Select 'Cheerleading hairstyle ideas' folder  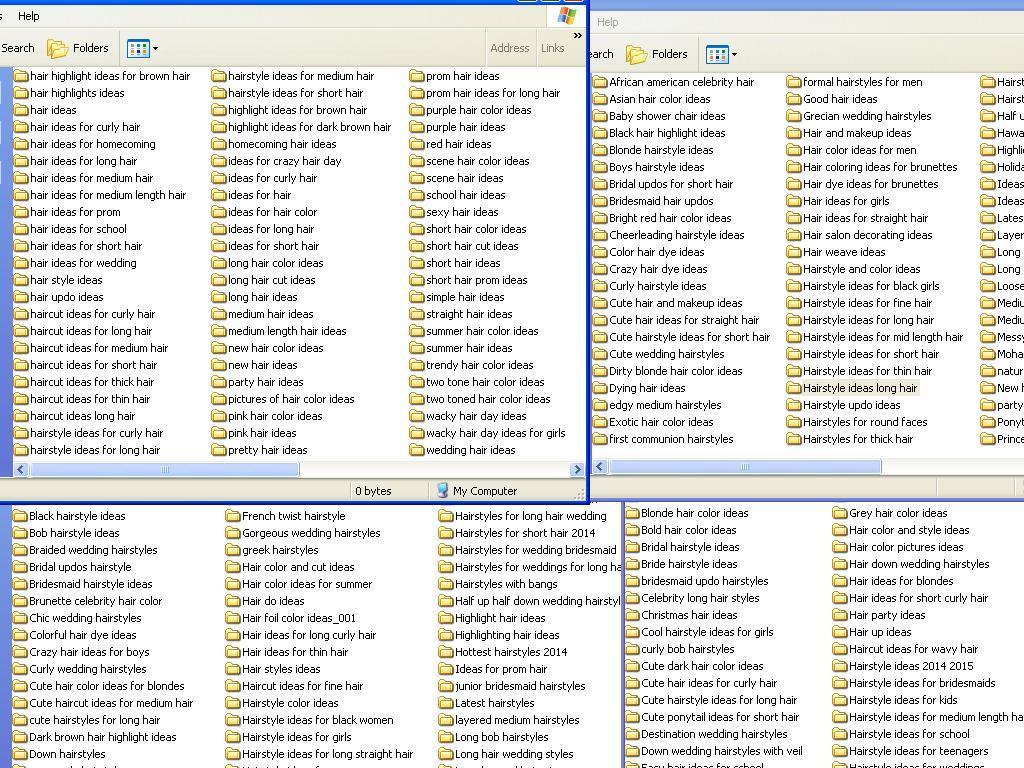coord(669,234)
